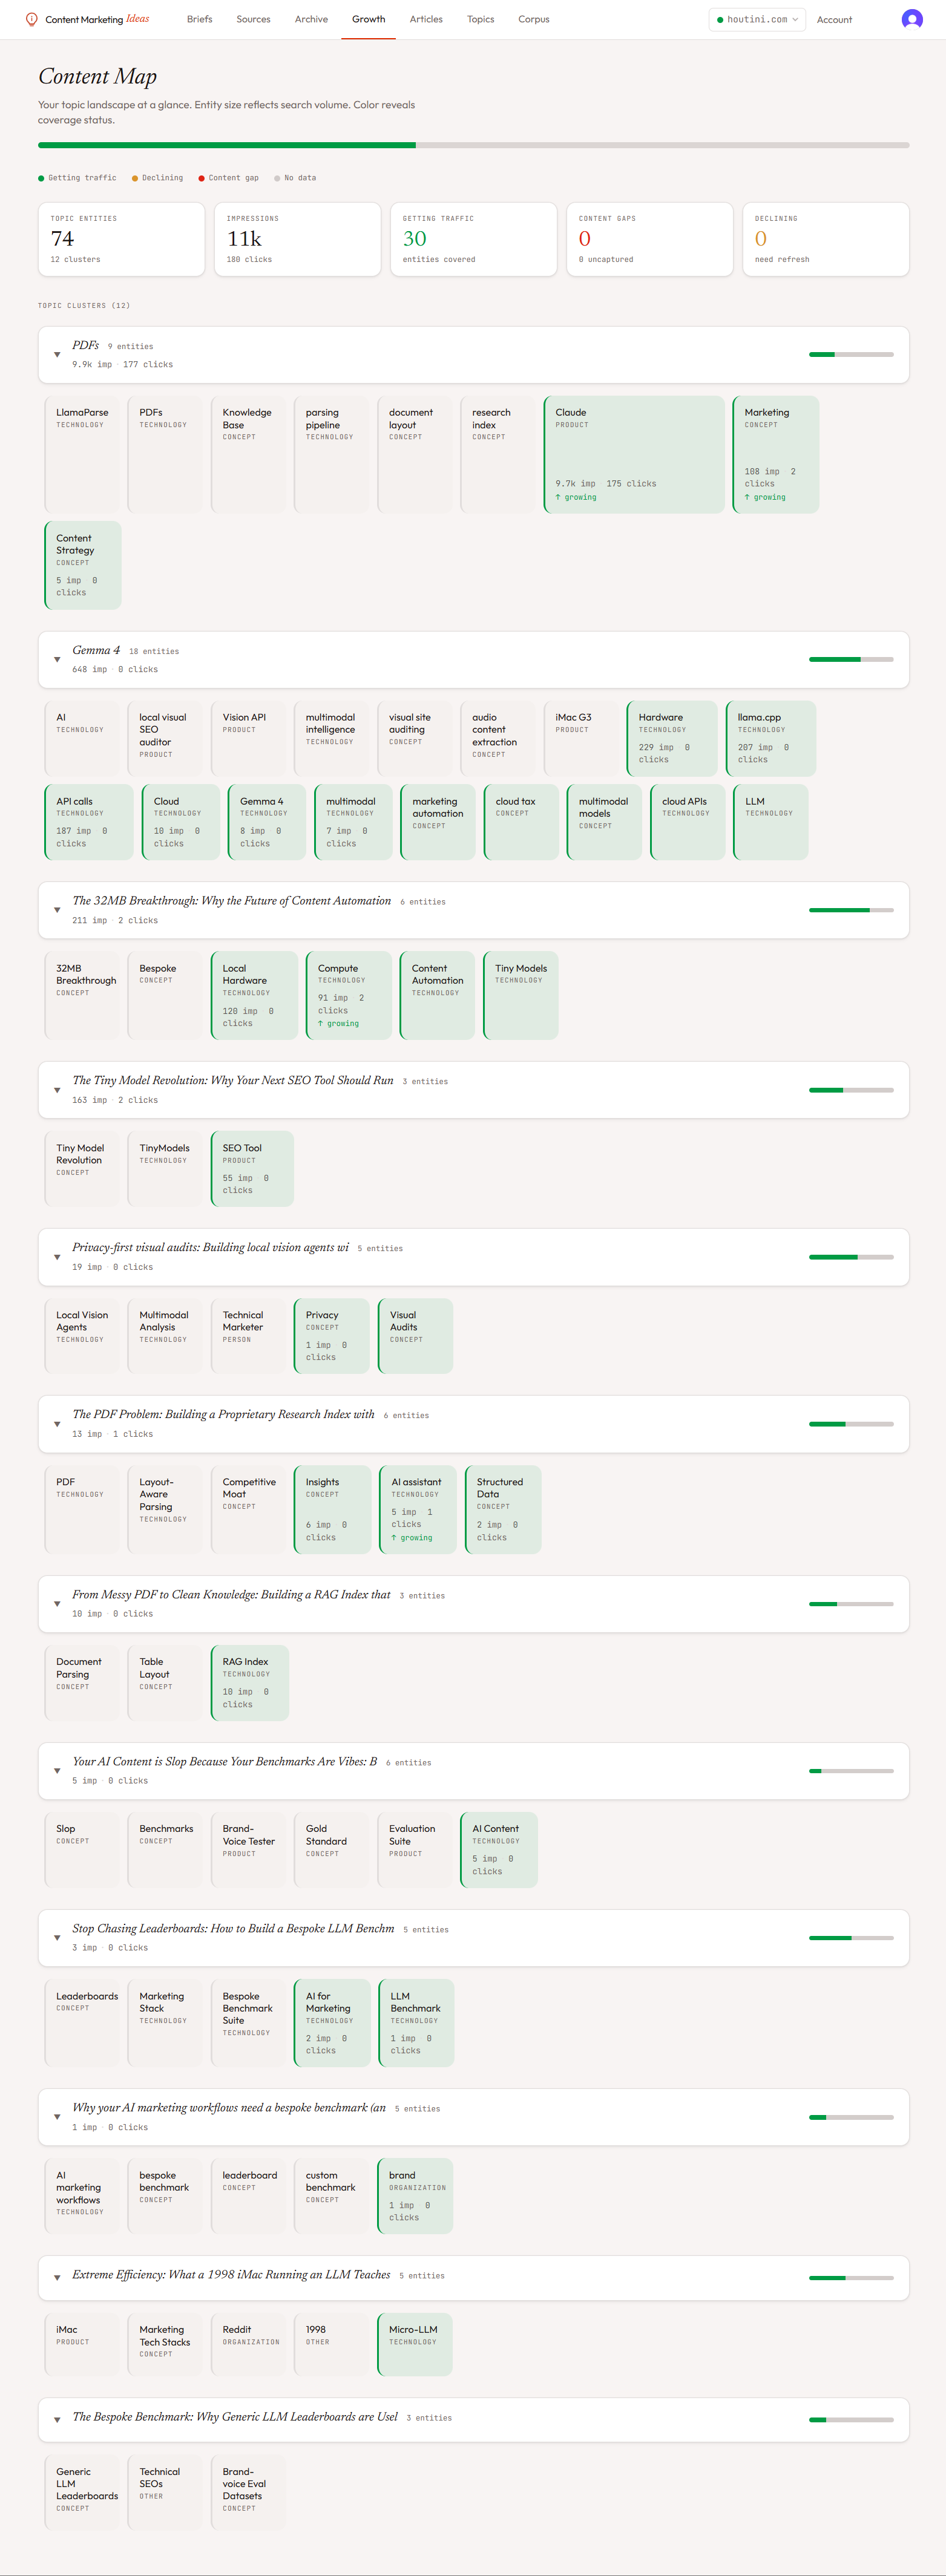
Task: Collapse the Gemma 4 cluster
Action: tap(57, 659)
